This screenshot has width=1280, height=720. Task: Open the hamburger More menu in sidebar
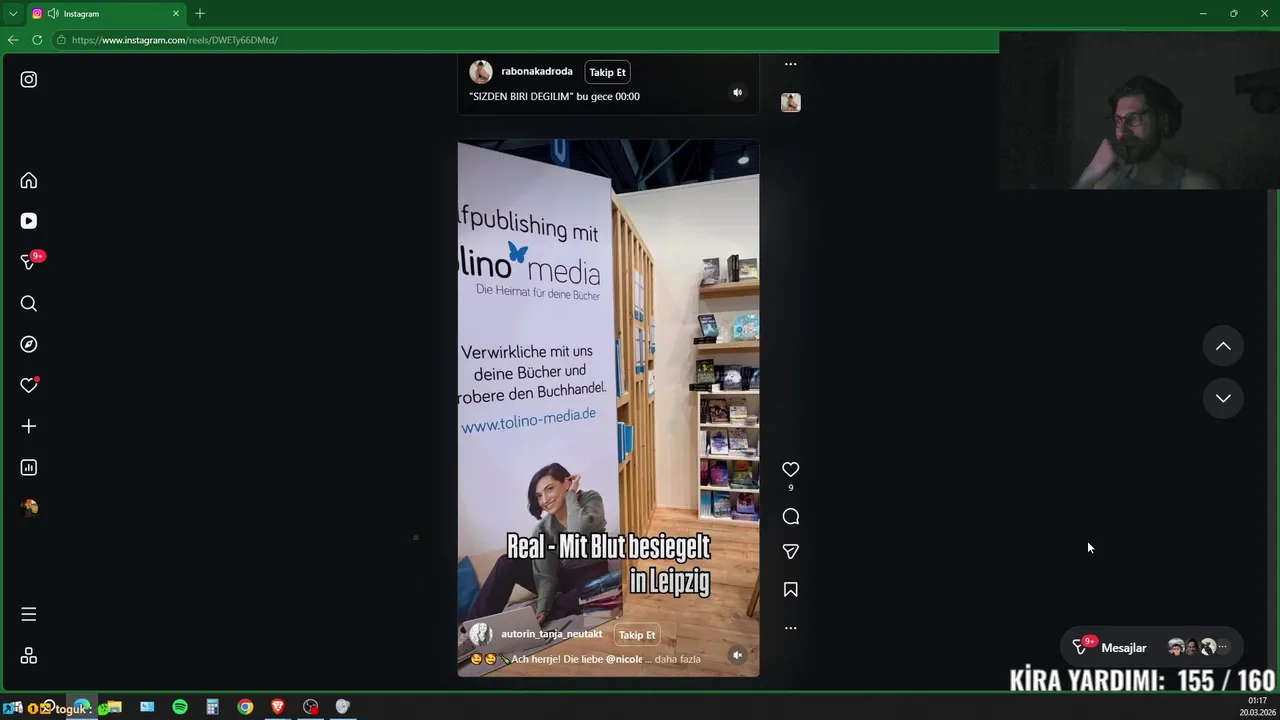coord(29,614)
